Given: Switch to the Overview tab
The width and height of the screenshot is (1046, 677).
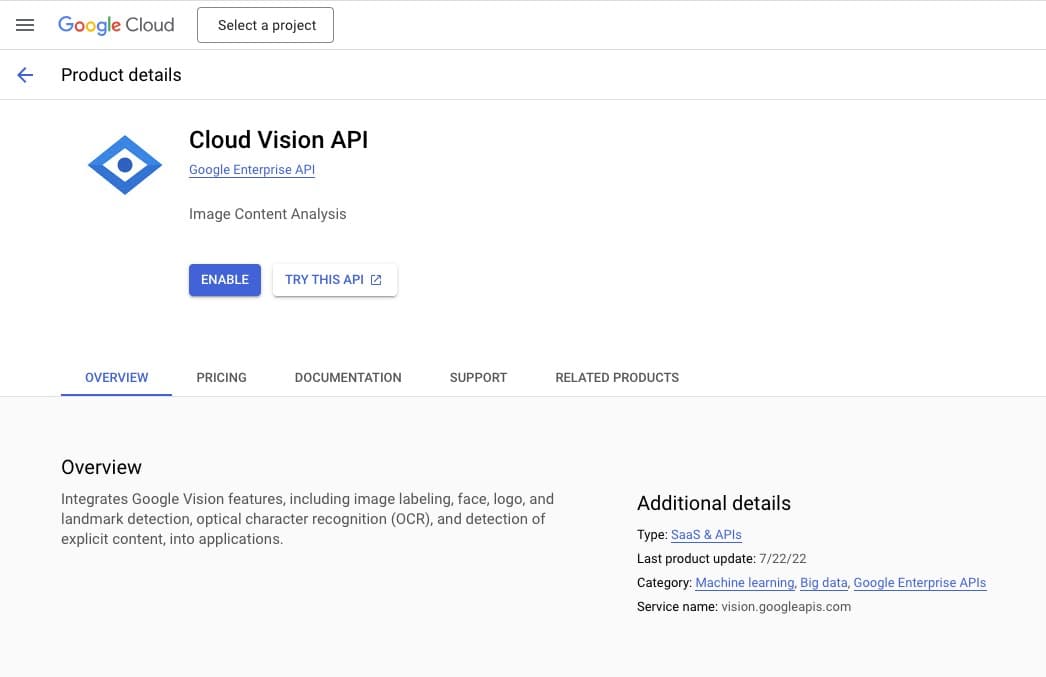Looking at the screenshot, I should click(x=116, y=378).
